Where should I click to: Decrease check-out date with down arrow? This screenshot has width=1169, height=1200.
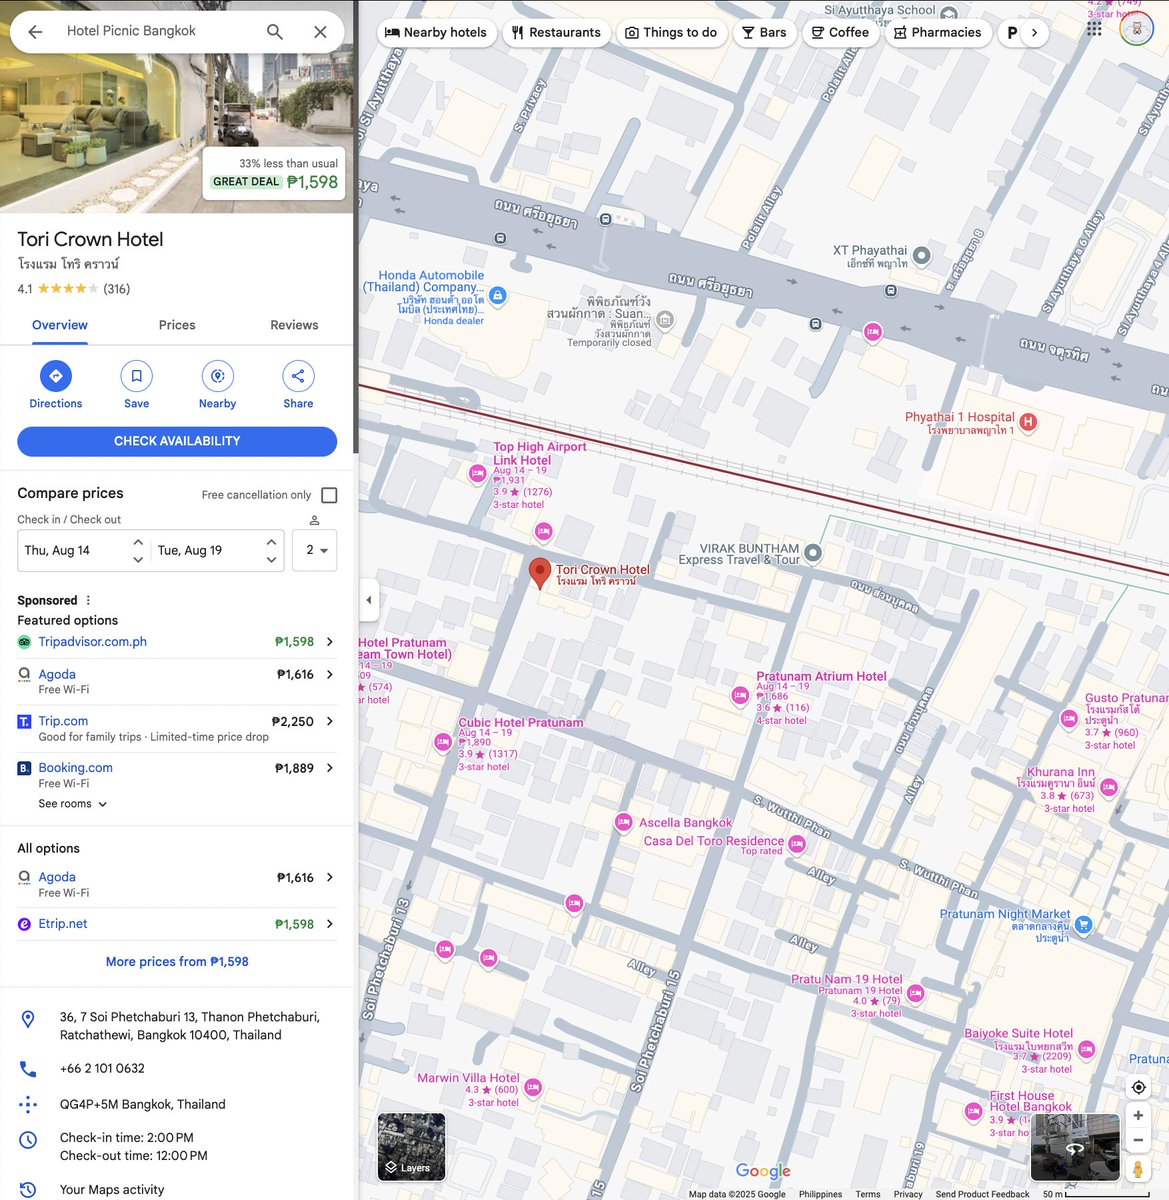pos(271,560)
